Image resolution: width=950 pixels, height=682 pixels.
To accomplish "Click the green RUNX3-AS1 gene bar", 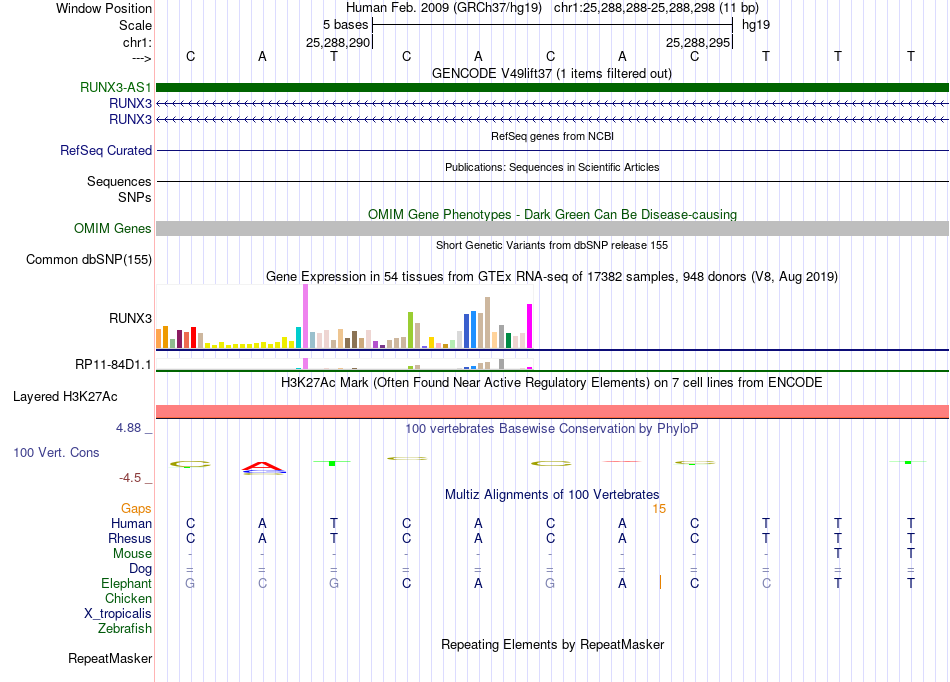I will pyautogui.click(x=552, y=87).
